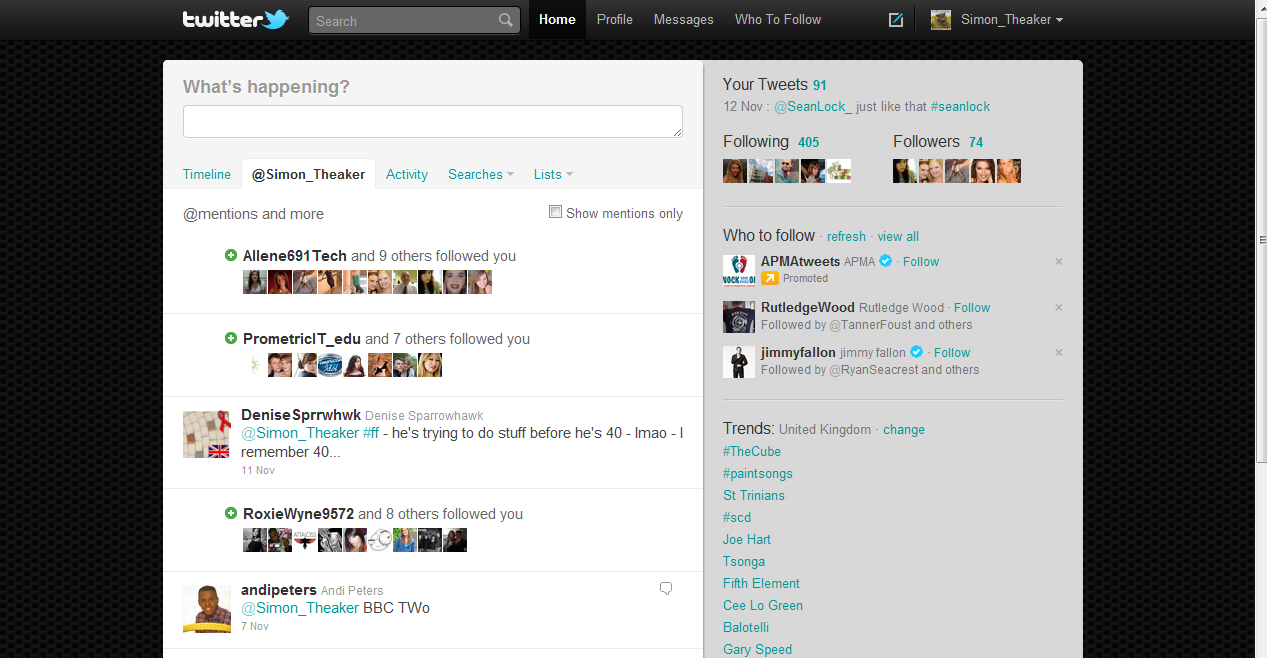
Task: Follow APMAtweets
Action: click(x=921, y=262)
